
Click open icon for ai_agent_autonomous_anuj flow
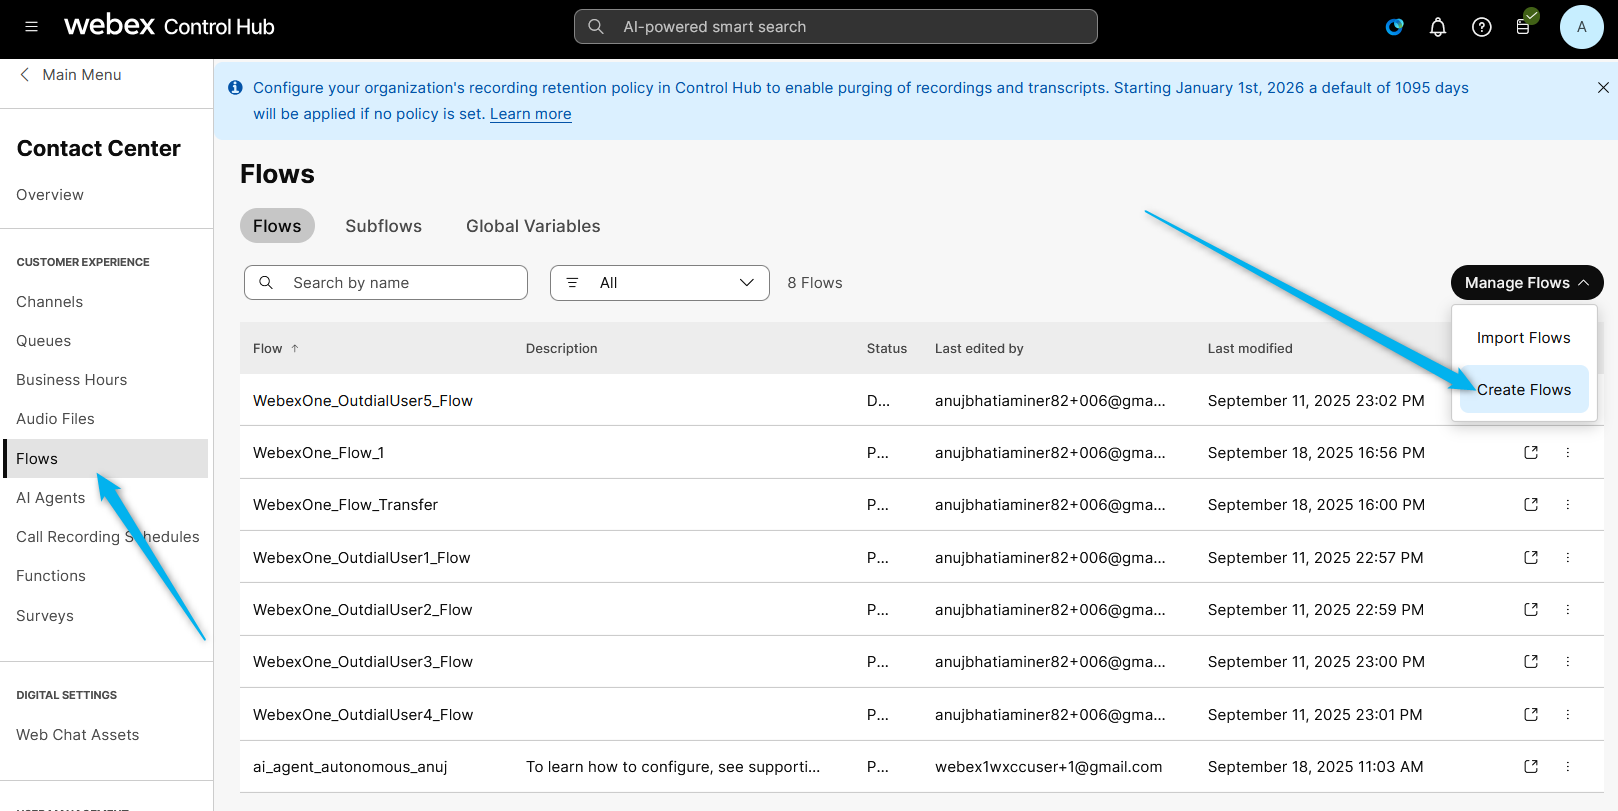pos(1530,767)
